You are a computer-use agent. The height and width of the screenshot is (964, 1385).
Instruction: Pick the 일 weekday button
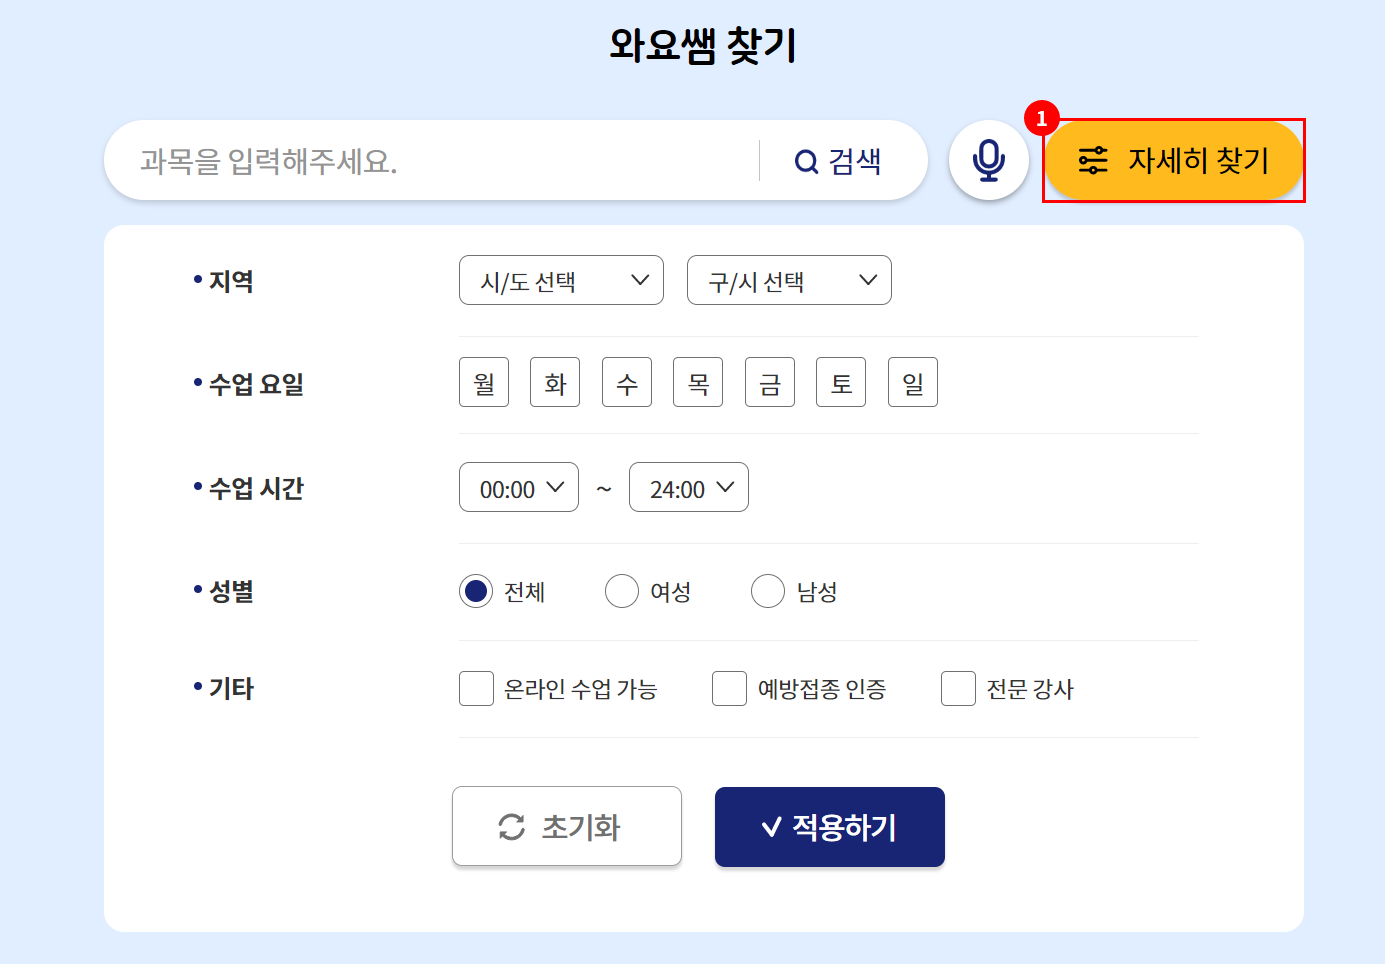[913, 382]
